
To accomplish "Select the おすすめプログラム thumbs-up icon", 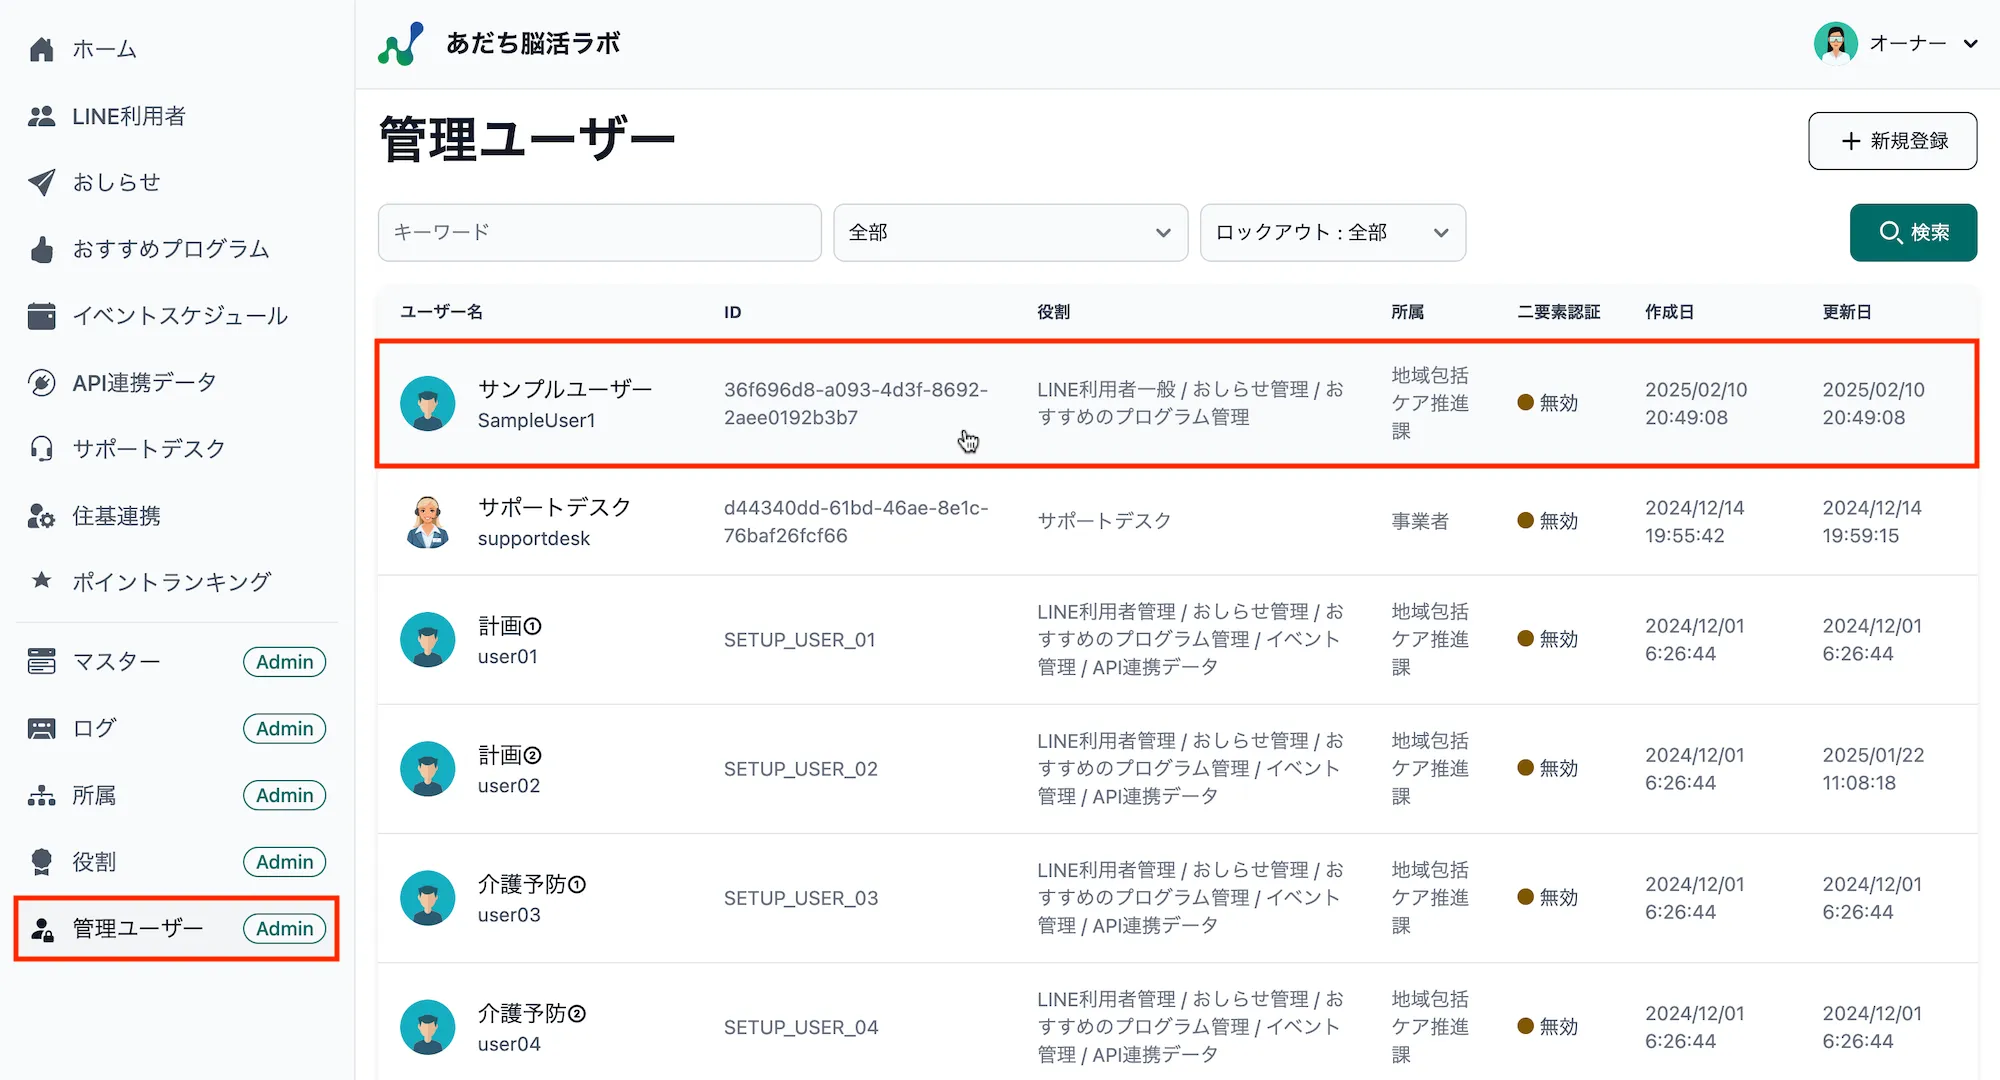I will [x=41, y=249].
